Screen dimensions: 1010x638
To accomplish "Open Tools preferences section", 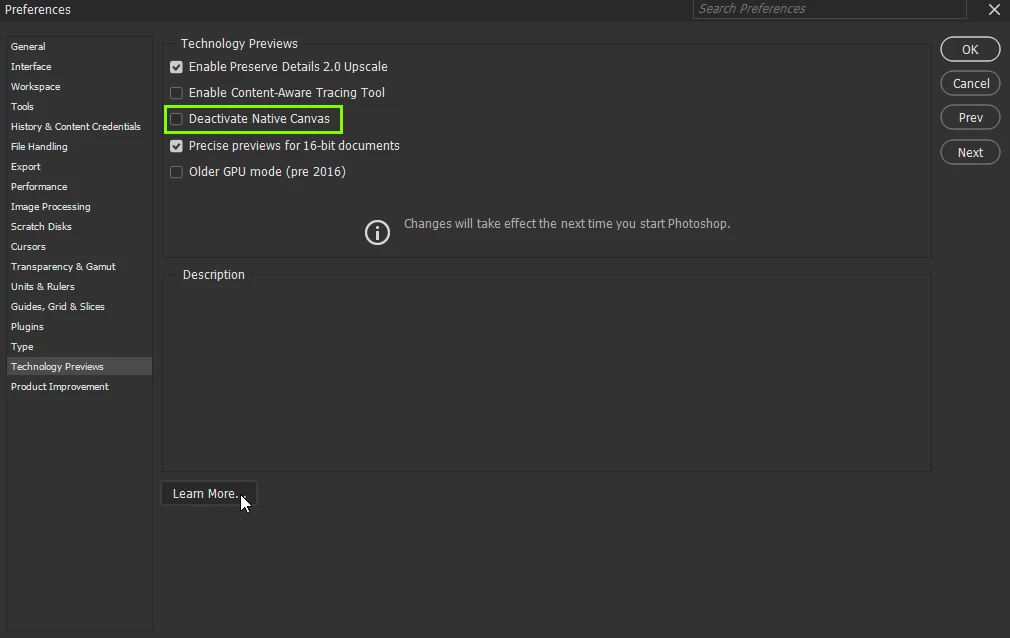I will coord(79,106).
